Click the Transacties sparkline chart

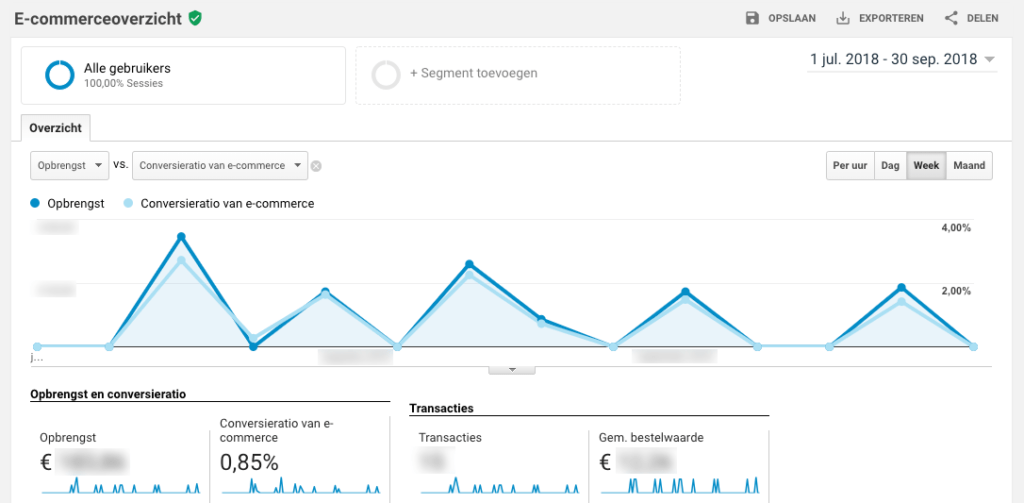click(x=500, y=485)
